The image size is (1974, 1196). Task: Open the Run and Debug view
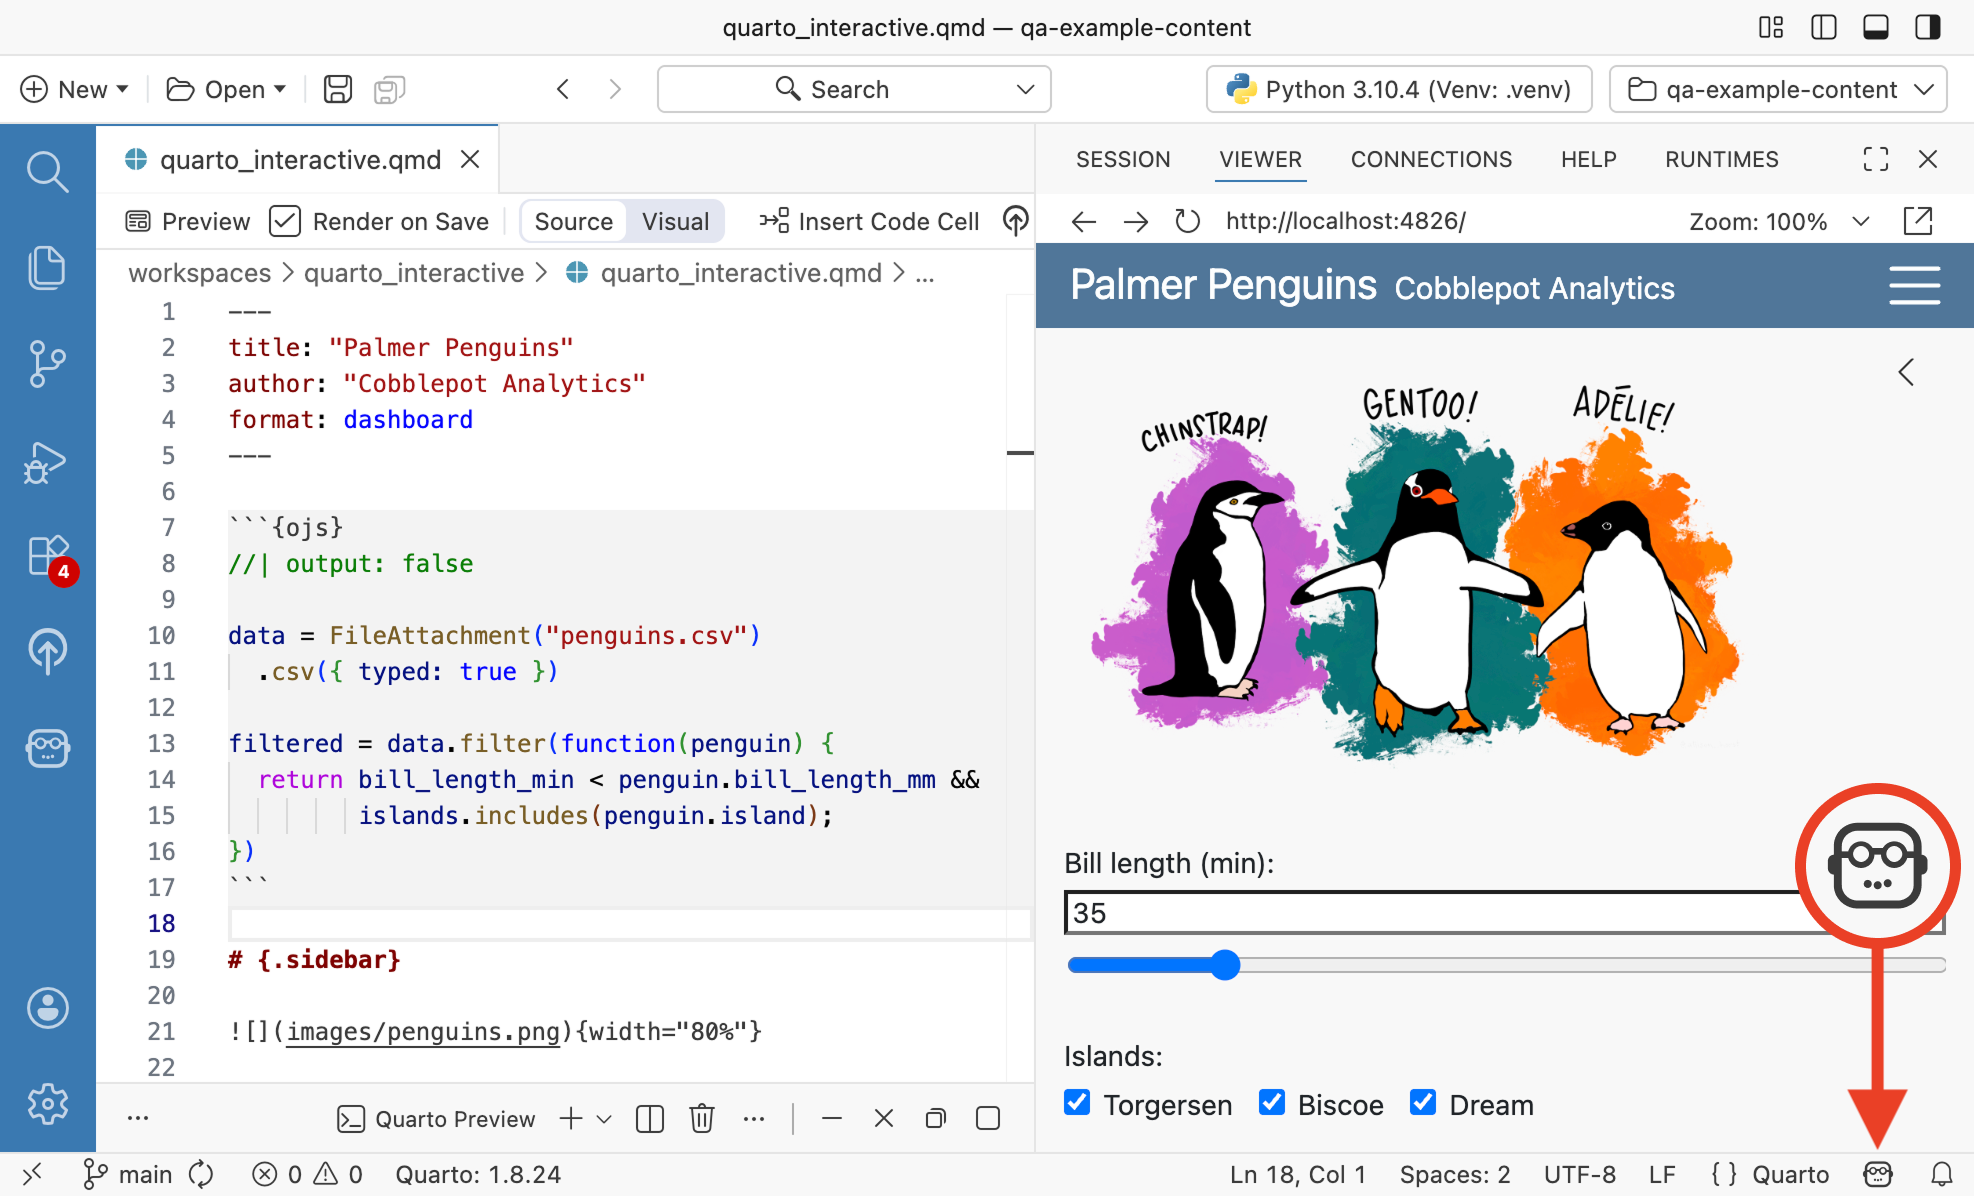point(47,462)
